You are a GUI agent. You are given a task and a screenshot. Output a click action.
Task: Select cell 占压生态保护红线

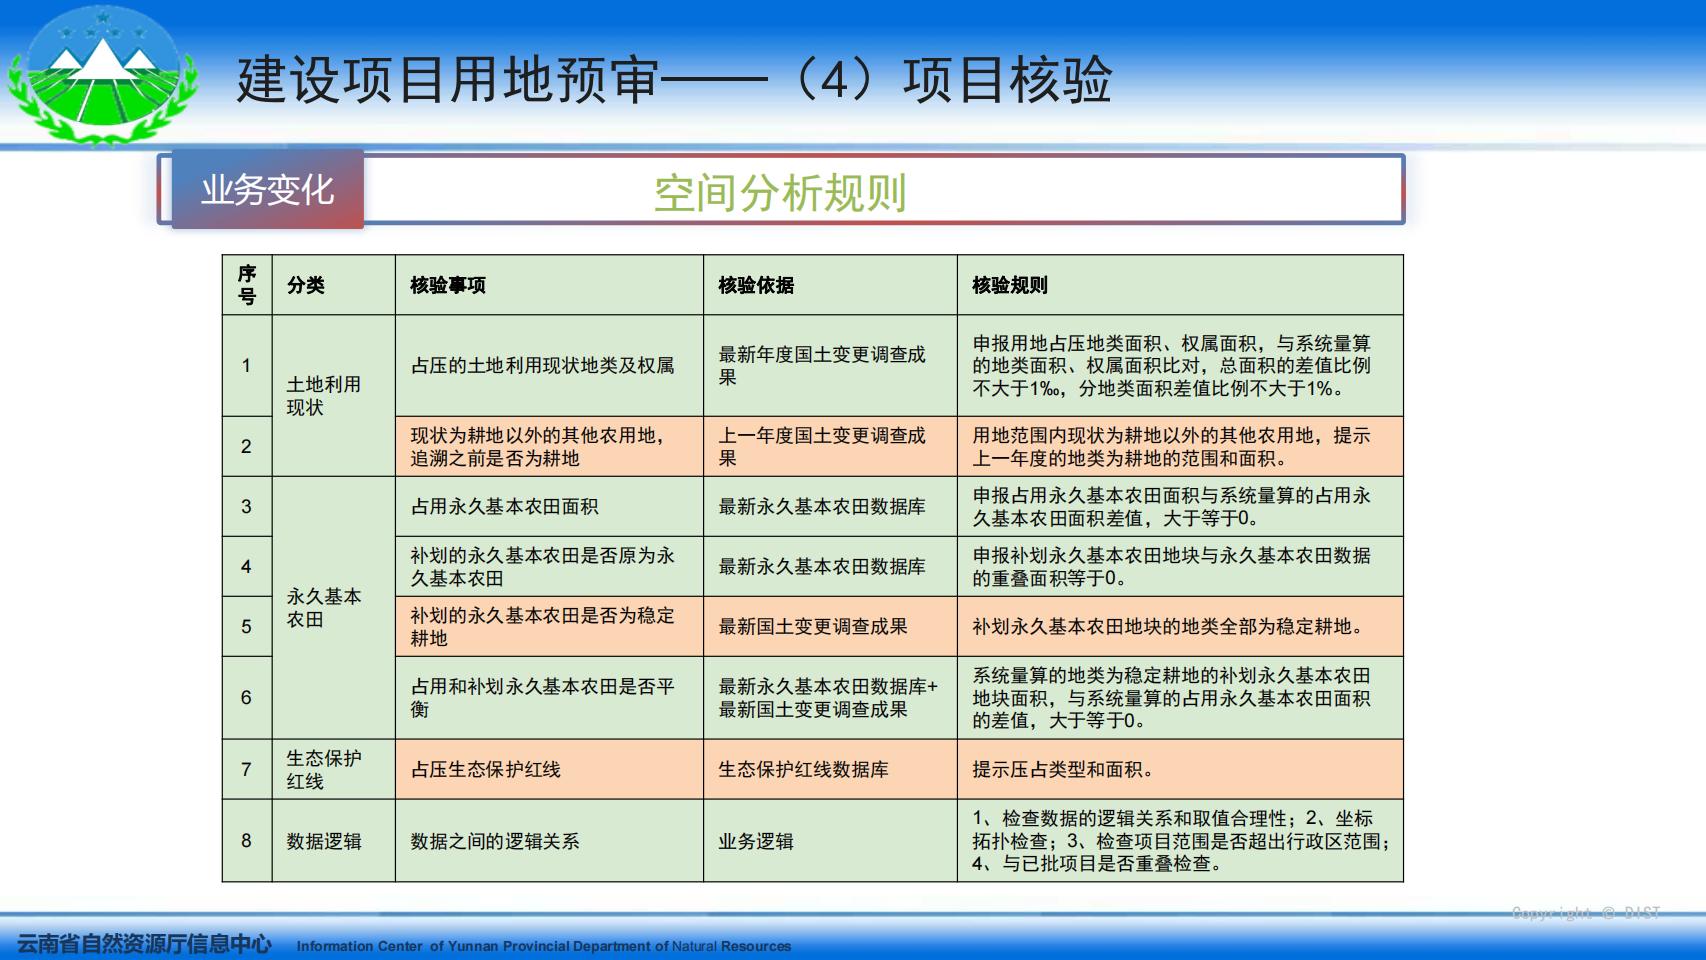coord(549,769)
